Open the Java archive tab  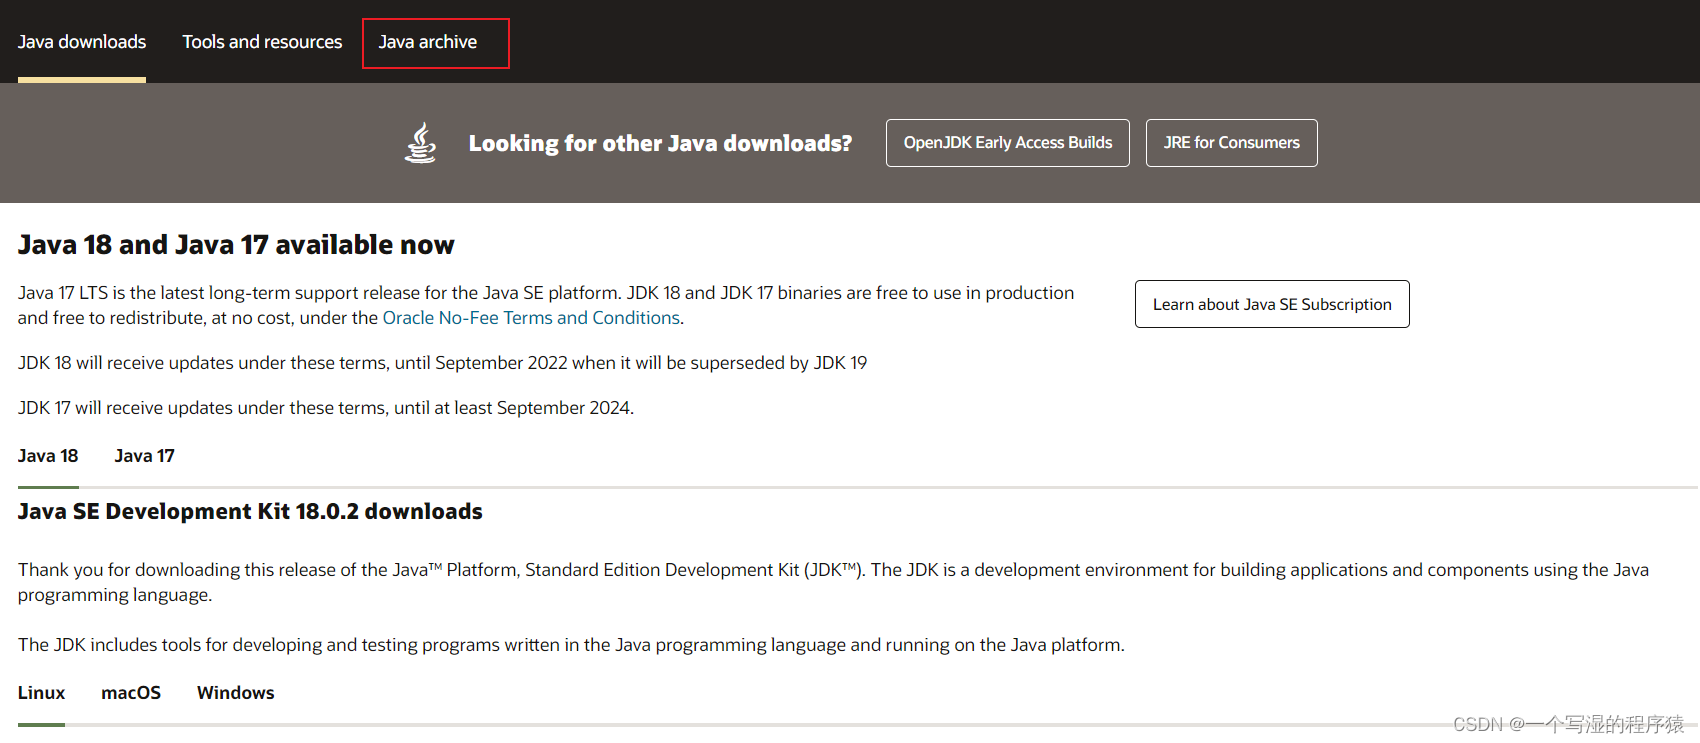tap(428, 42)
